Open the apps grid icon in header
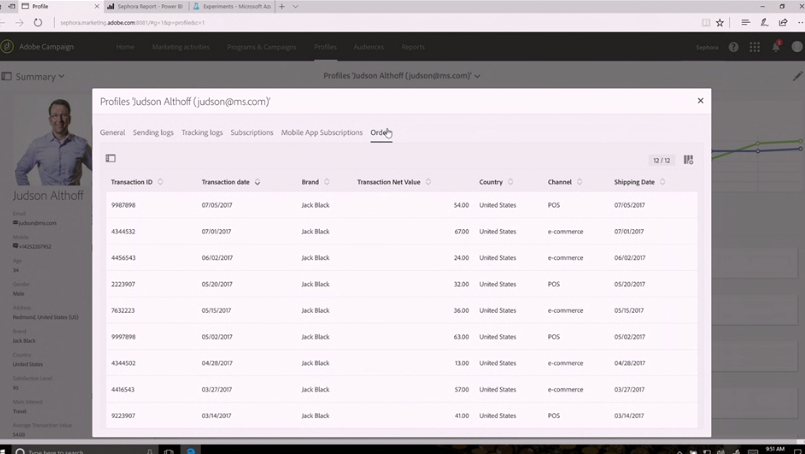Screen dimensions: 805x454 pyautogui.click(x=755, y=47)
